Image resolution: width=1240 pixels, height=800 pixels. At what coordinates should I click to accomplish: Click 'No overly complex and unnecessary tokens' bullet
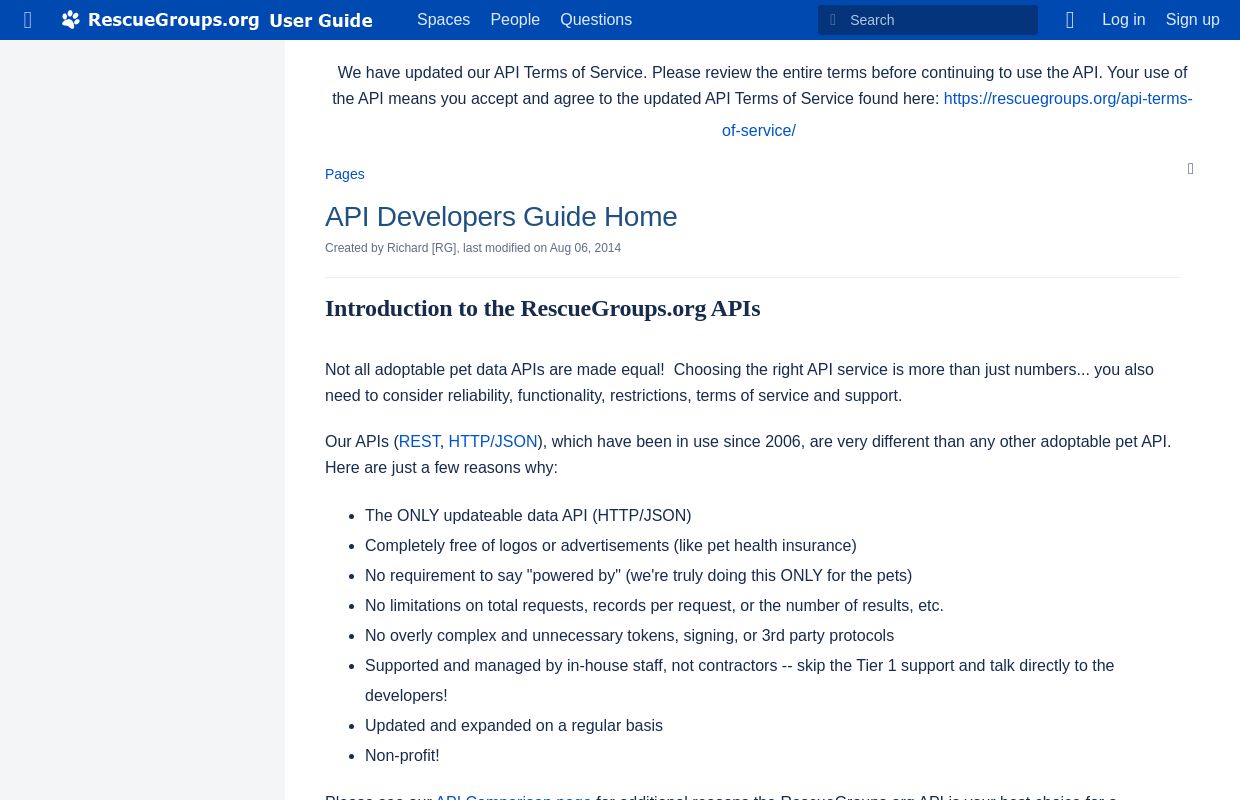click(629, 636)
